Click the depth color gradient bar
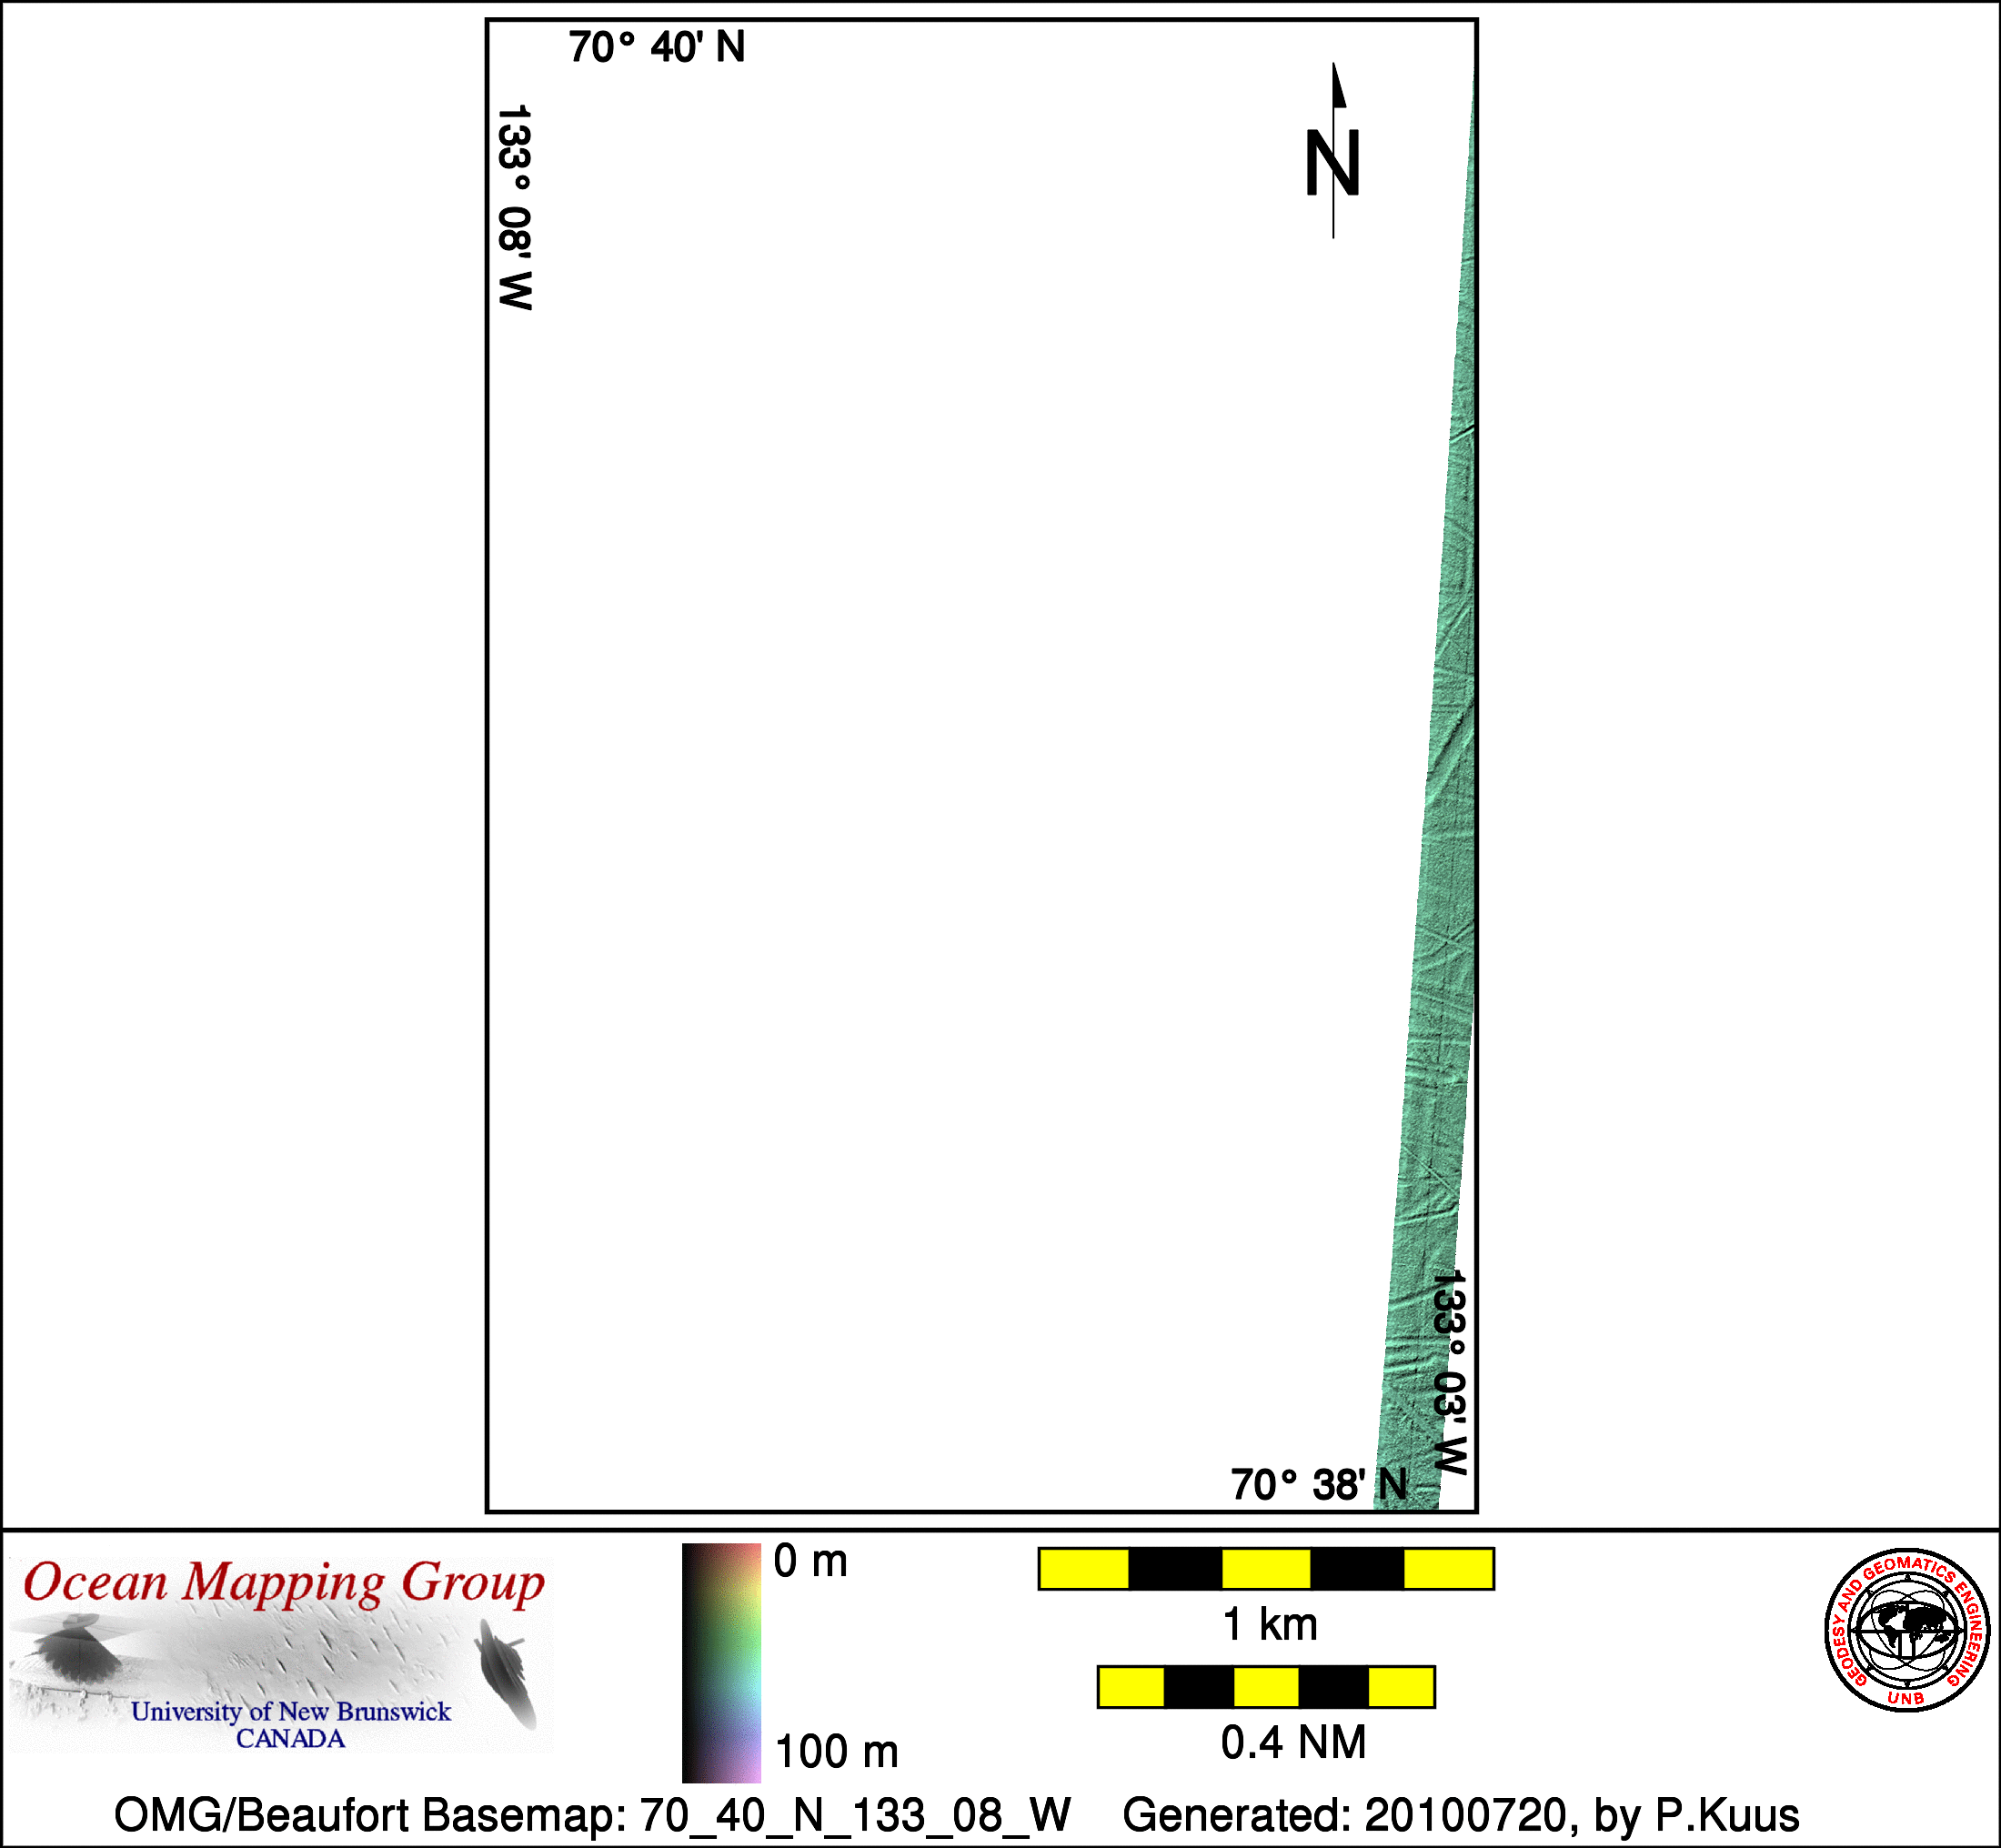This screenshot has height=1848, width=2001. [x=721, y=1663]
